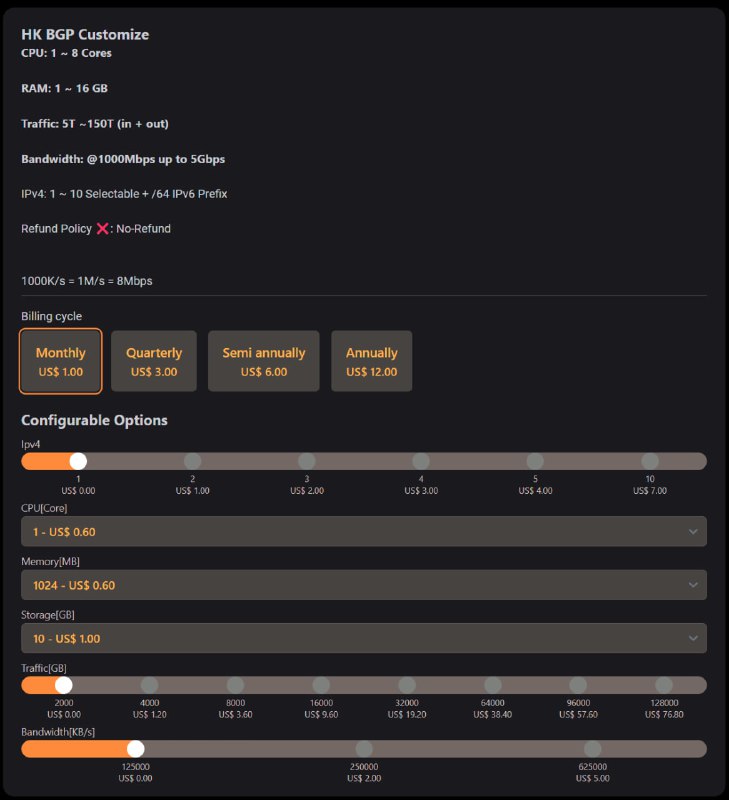Open the Storage[GB] selection dropdown

click(x=363, y=638)
